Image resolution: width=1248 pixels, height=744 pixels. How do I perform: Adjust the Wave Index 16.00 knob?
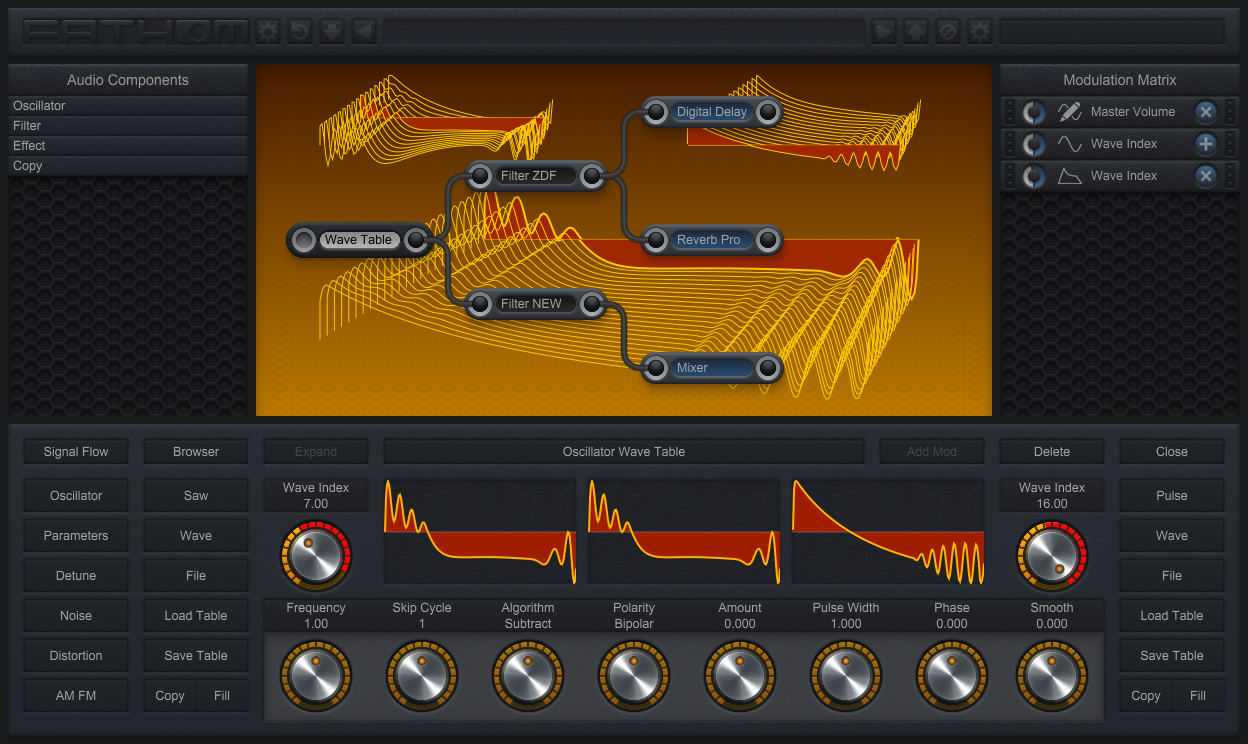[1052, 554]
